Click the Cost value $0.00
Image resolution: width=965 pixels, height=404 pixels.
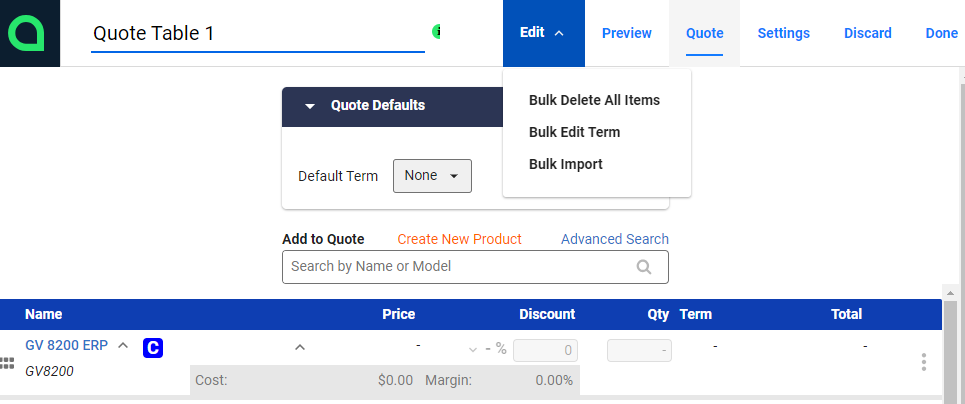pyautogui.click(x=395, y=381)
